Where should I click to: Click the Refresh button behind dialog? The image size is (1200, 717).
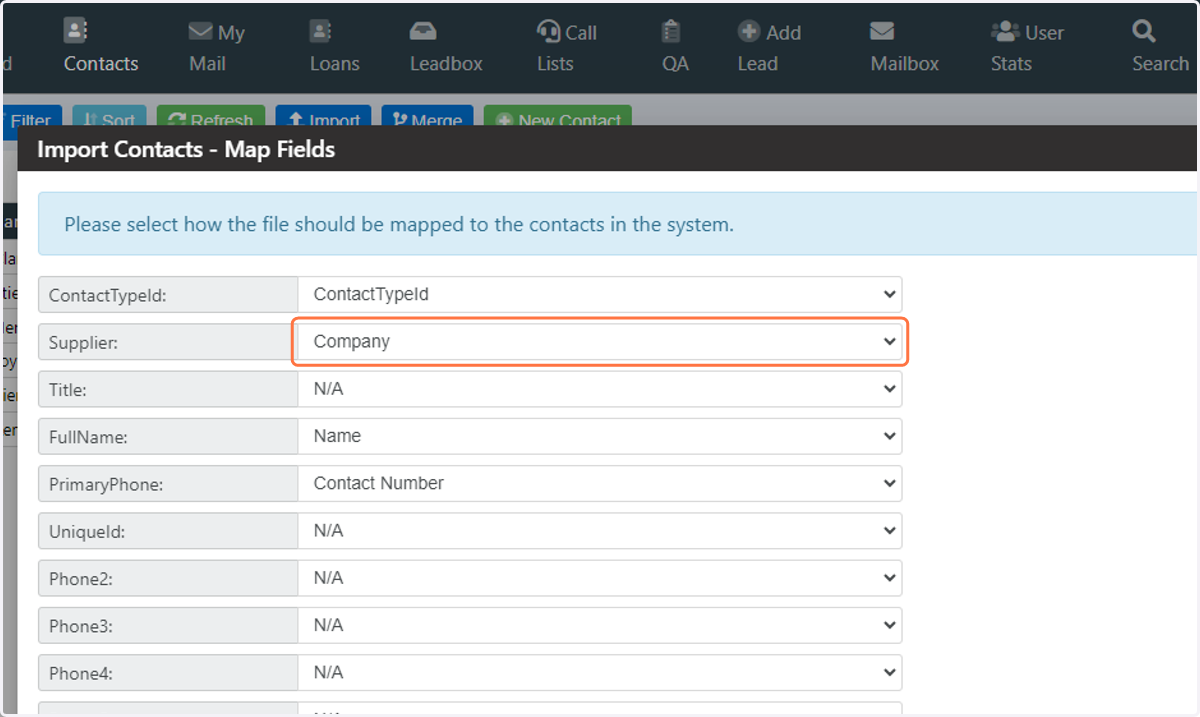(210, 116)
